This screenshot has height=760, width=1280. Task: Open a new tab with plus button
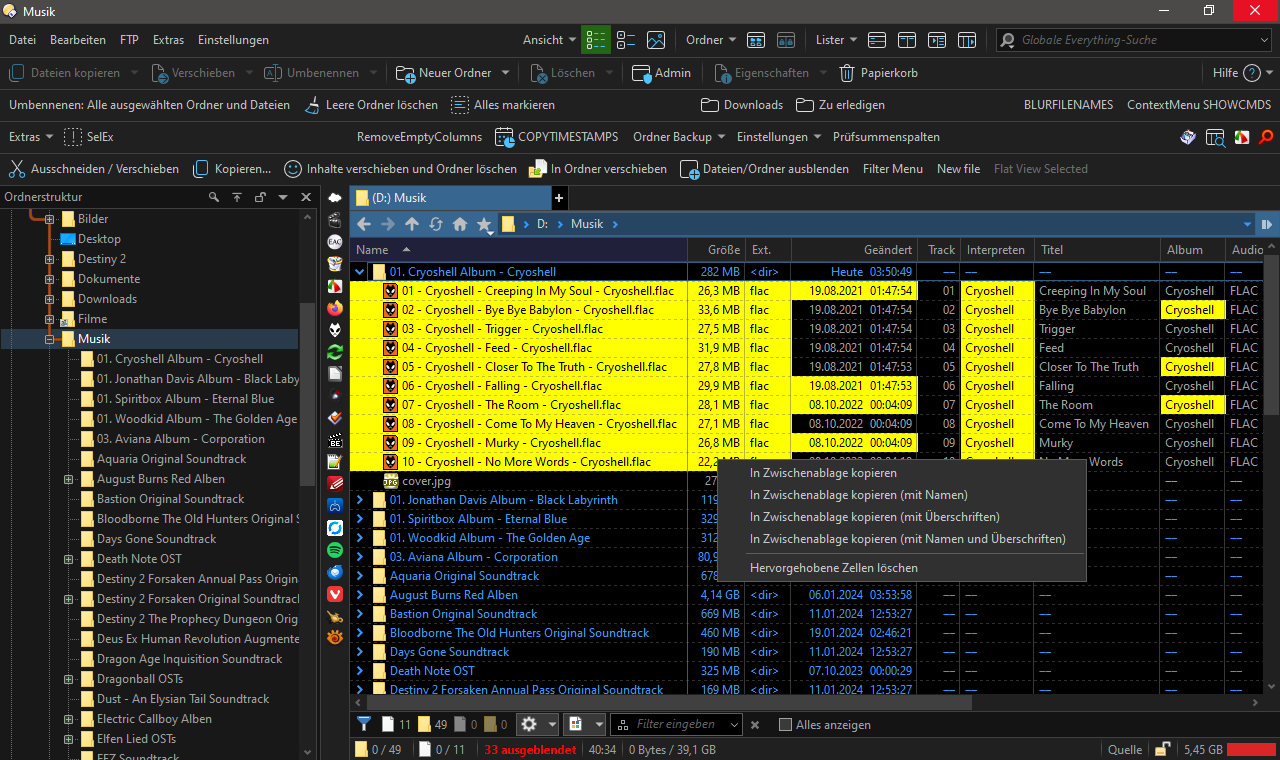point(559,198)
